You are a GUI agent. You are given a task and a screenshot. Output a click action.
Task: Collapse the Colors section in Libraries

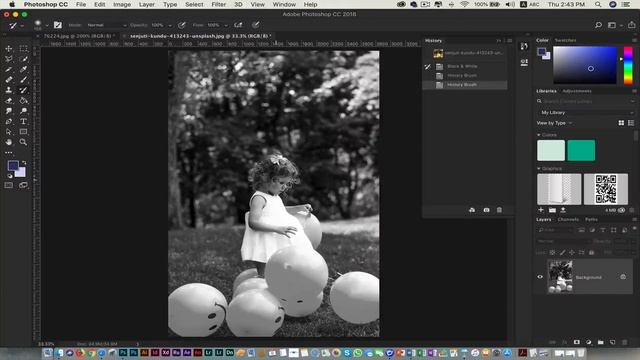[538, 135]
